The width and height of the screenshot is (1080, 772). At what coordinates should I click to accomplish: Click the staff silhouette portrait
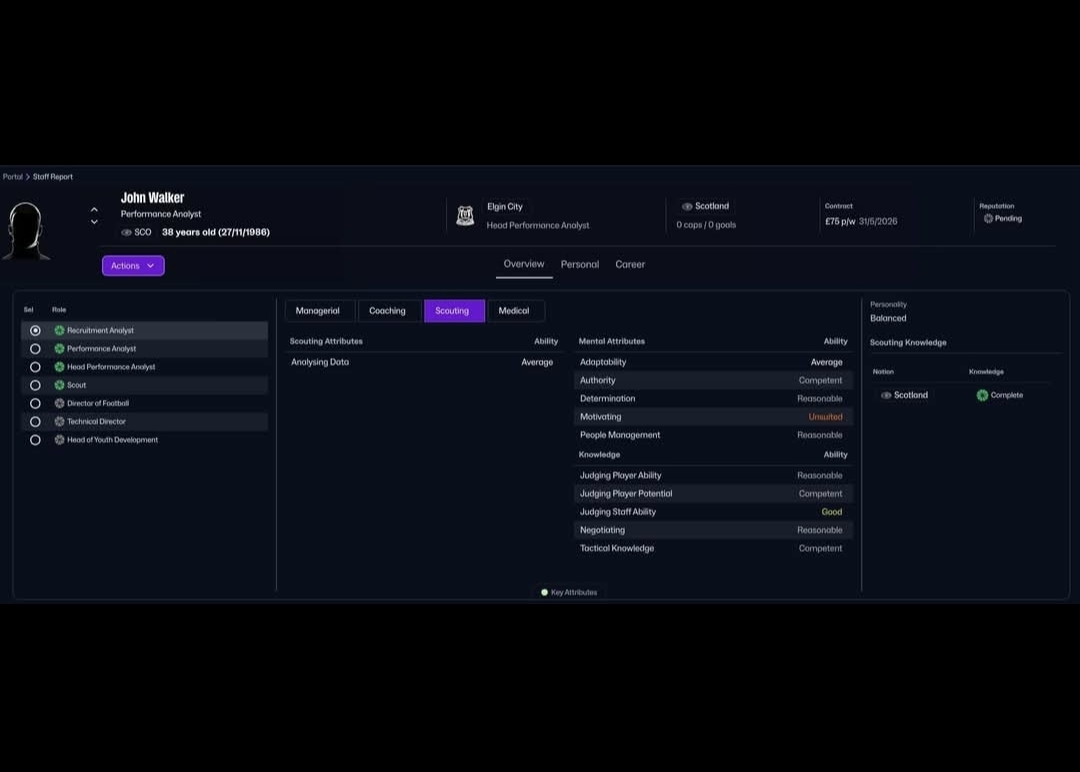(x=26, y=231)
